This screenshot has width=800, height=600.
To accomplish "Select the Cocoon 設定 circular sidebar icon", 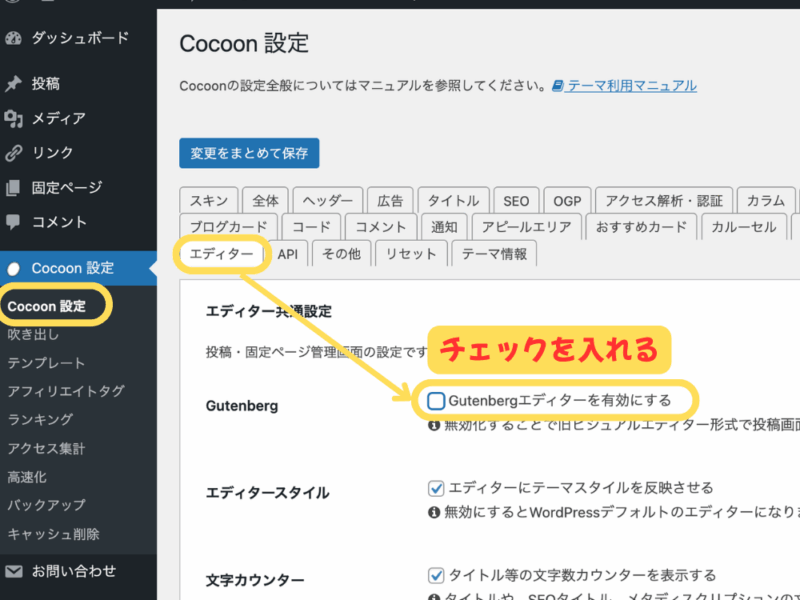I will coord(13,268).
